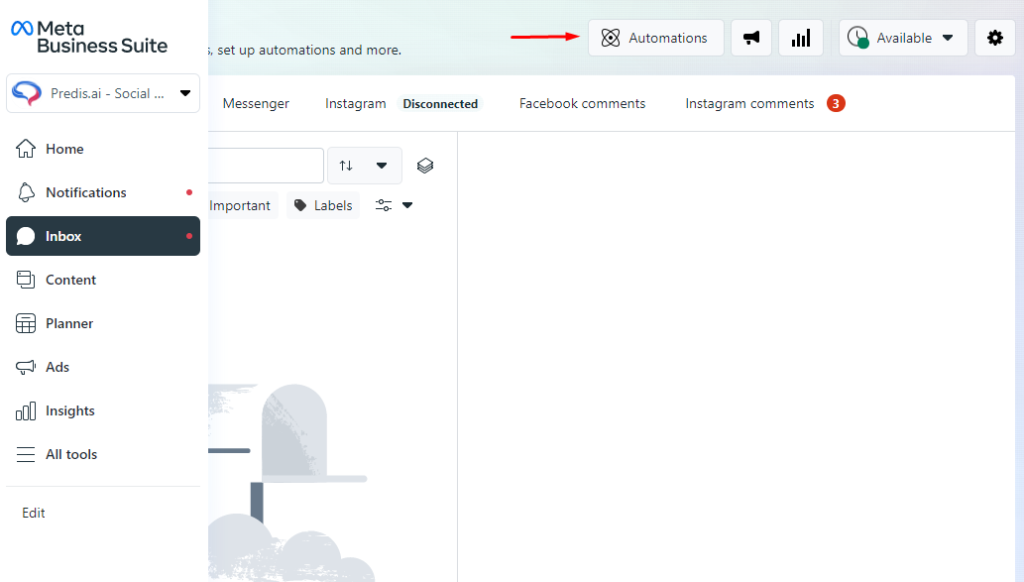Screen dimensions: 1024x582
Task: Open Content in sidebar
Action: pyautogui.click(x=103, y=280)
